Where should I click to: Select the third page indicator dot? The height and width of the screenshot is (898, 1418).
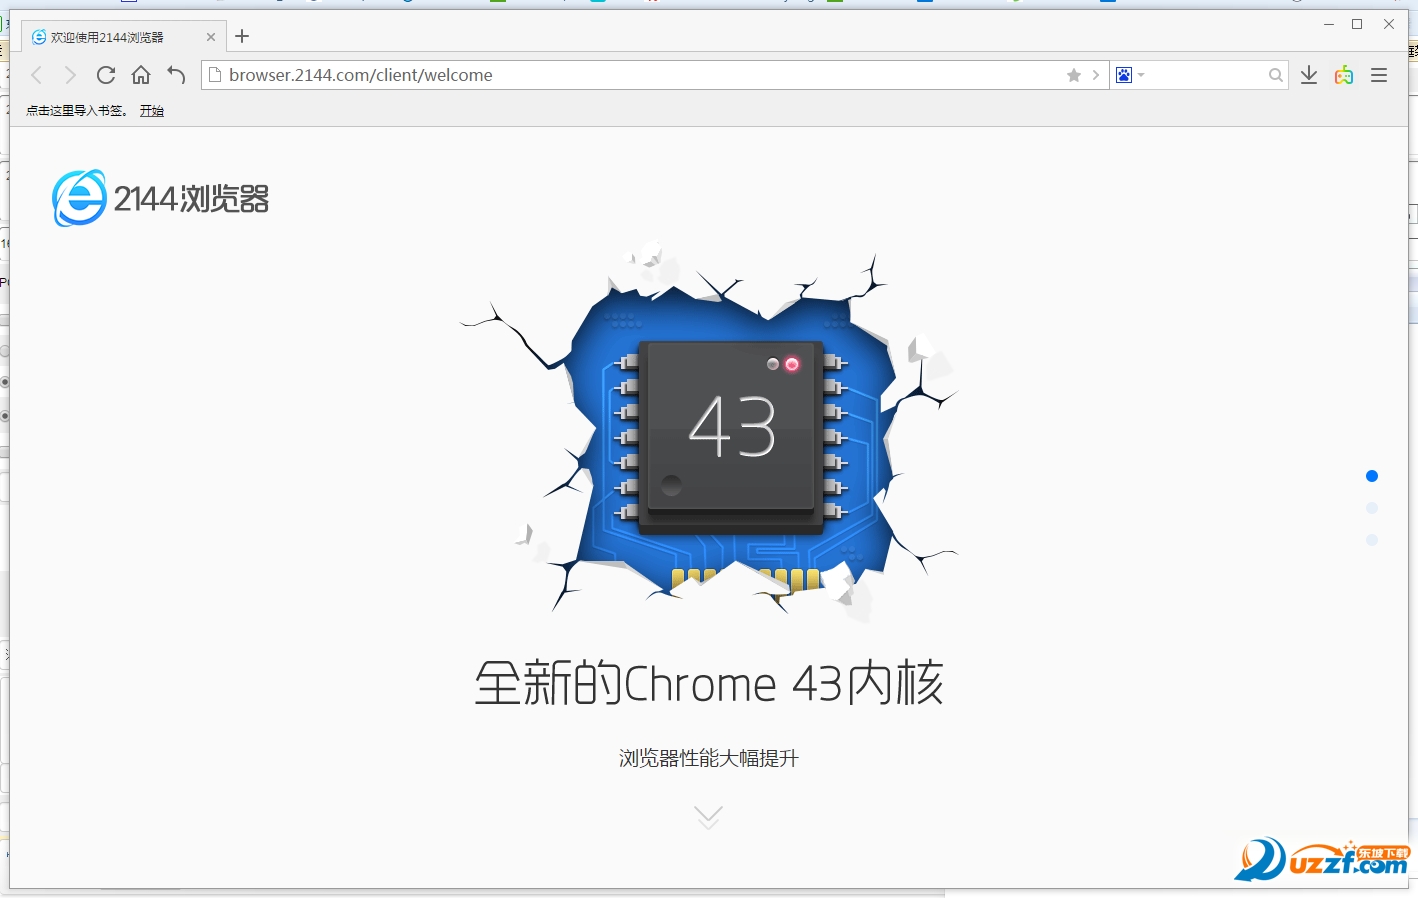click(x=1372, y=540)
